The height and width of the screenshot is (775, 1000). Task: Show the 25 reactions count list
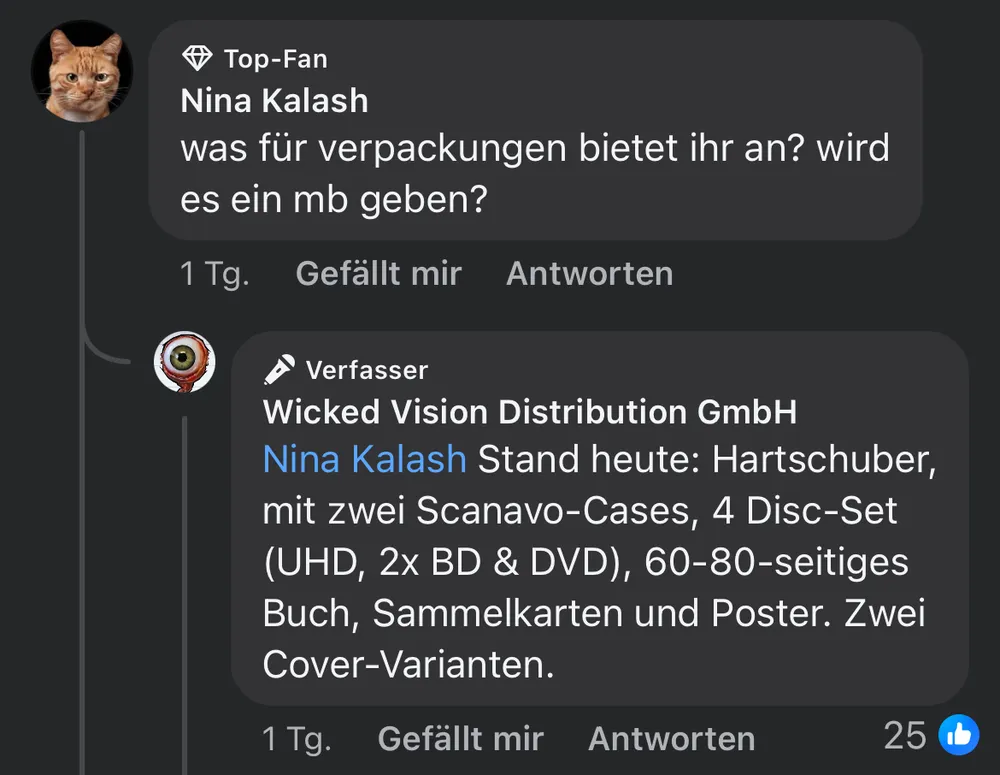[x=905, y=736]
